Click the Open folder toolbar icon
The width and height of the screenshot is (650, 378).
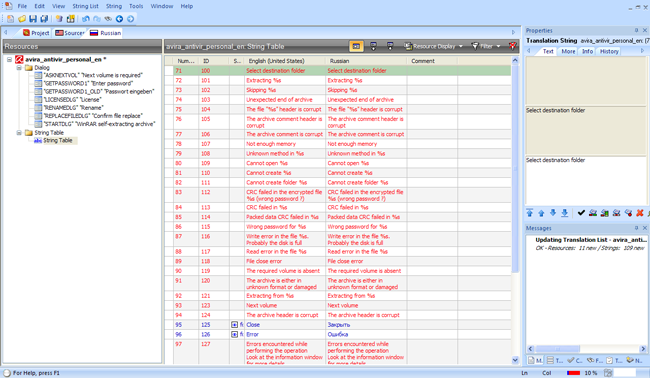coord(22,19)
